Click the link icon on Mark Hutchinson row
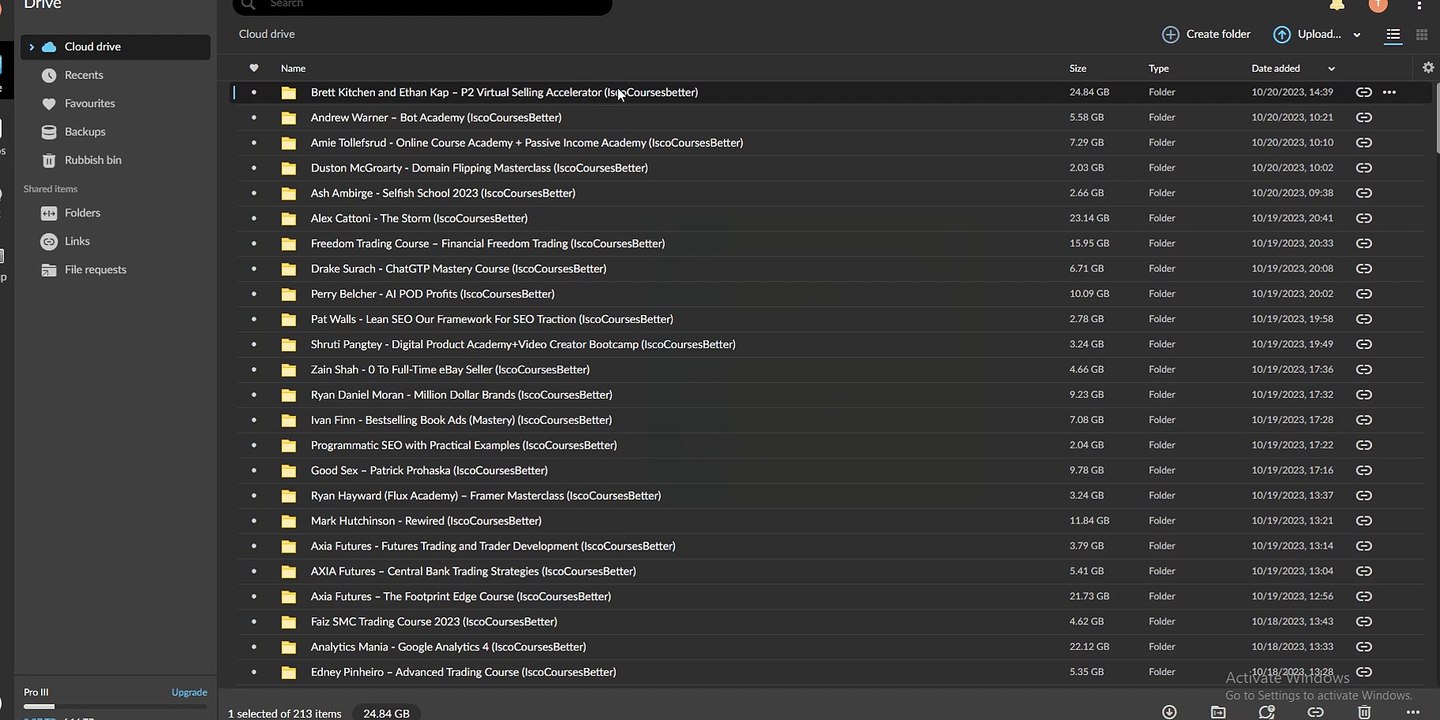 click(x=1363, y=521)
